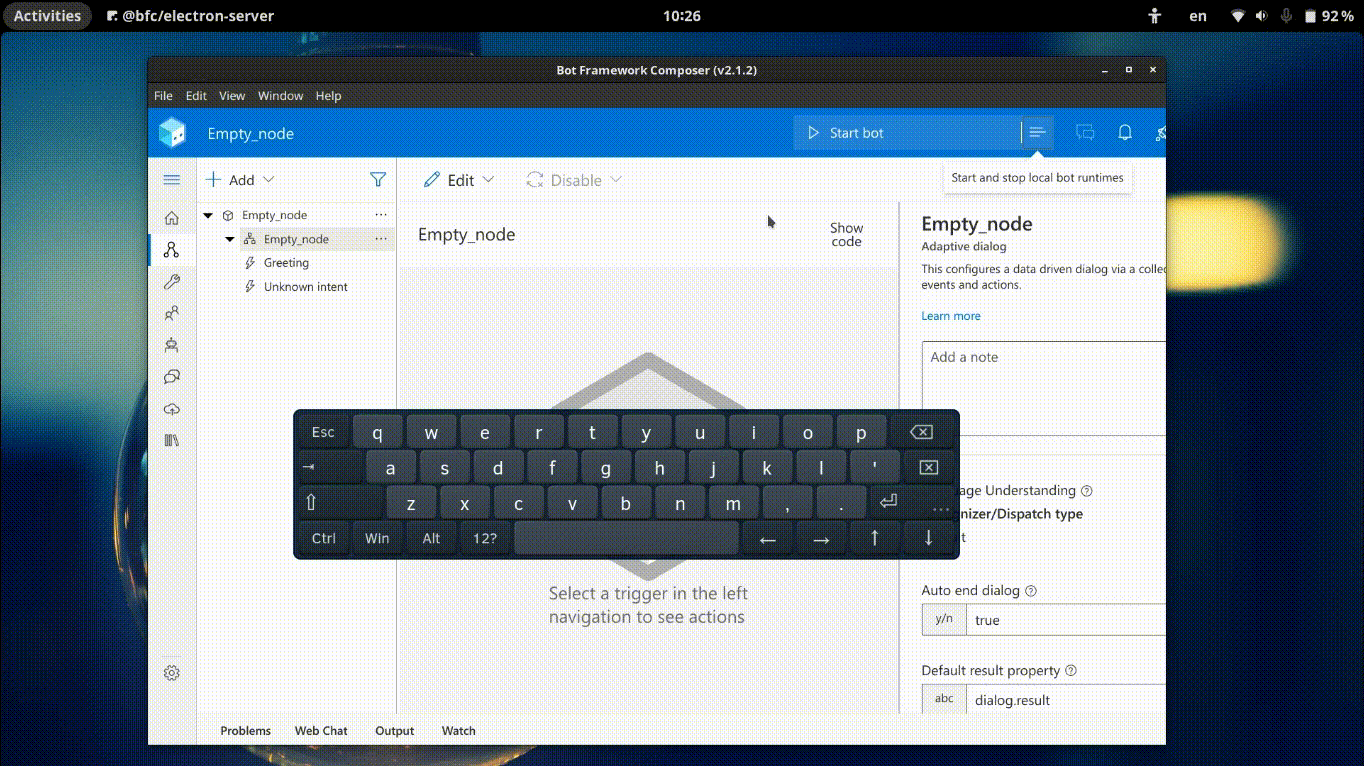The width and height of the screenshot is (1364, 766).
Task: Open the Help menu
Action: 328,96
